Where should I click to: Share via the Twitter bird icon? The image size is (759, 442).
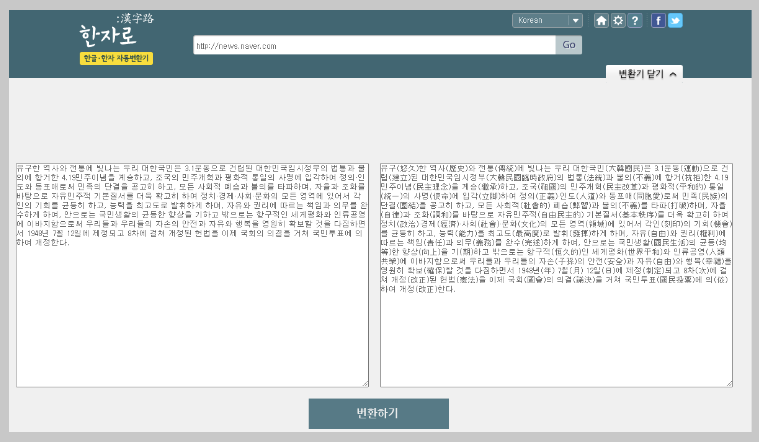click(x=675, y=20)
